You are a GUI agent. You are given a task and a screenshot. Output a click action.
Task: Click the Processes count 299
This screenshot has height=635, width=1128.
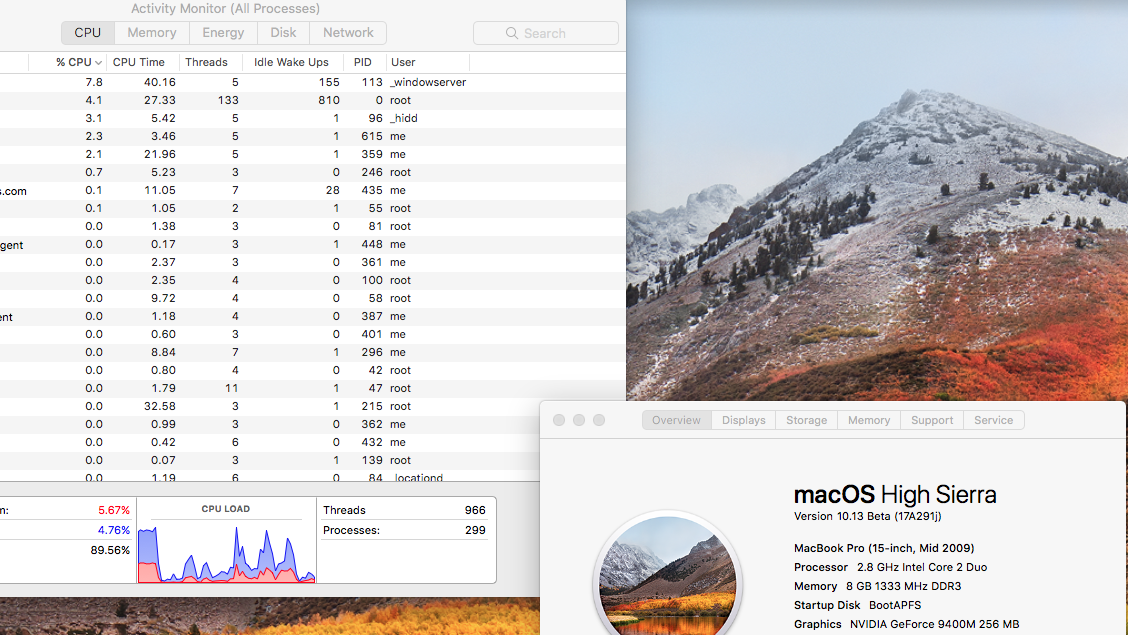(475, 530)
